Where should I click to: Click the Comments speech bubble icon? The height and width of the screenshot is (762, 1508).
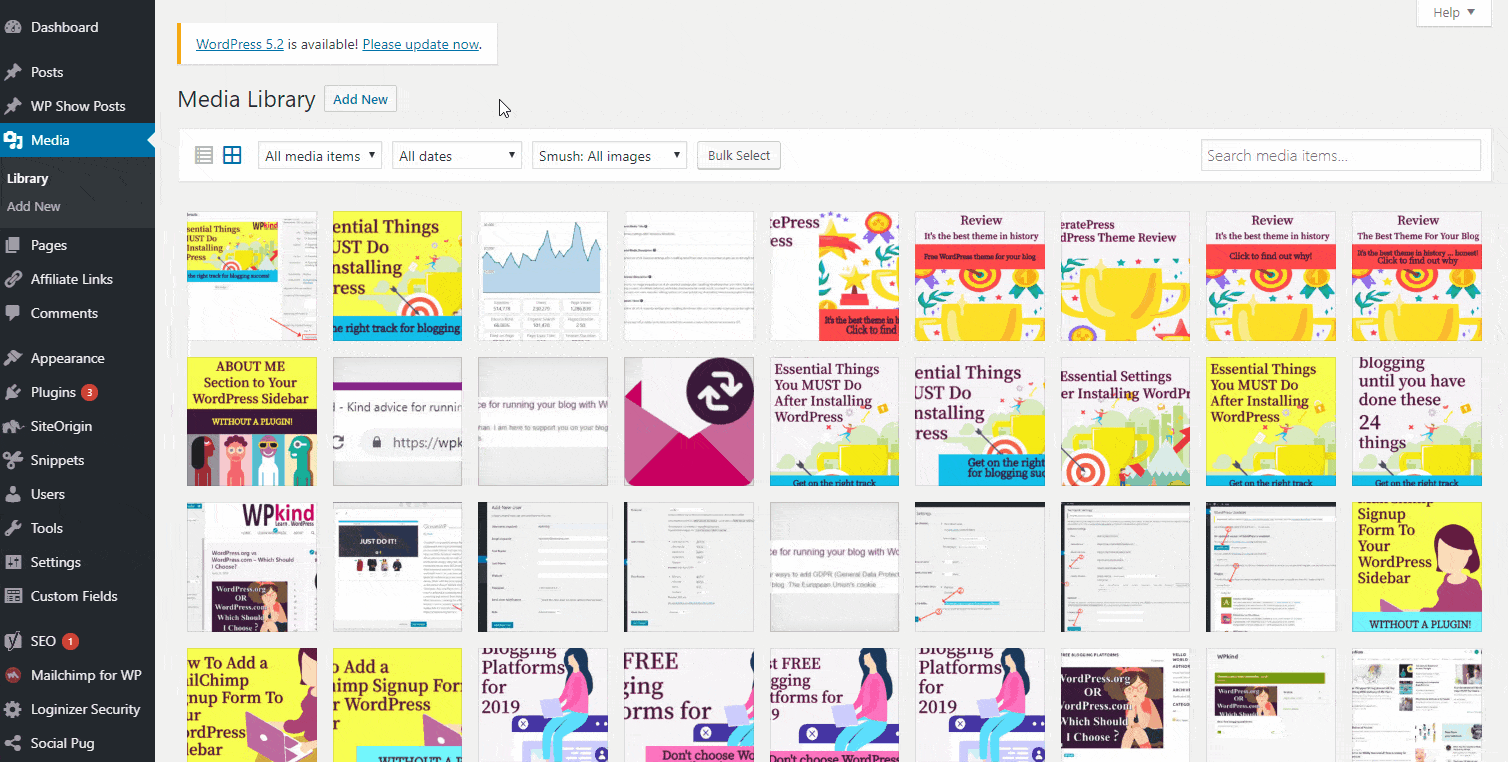point(13,313)
